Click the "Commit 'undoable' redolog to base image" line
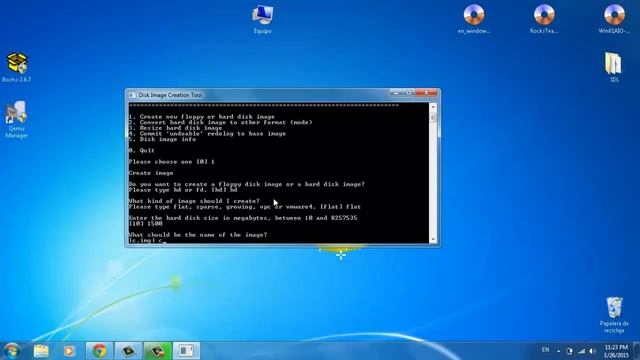 (x=207, y=133)
